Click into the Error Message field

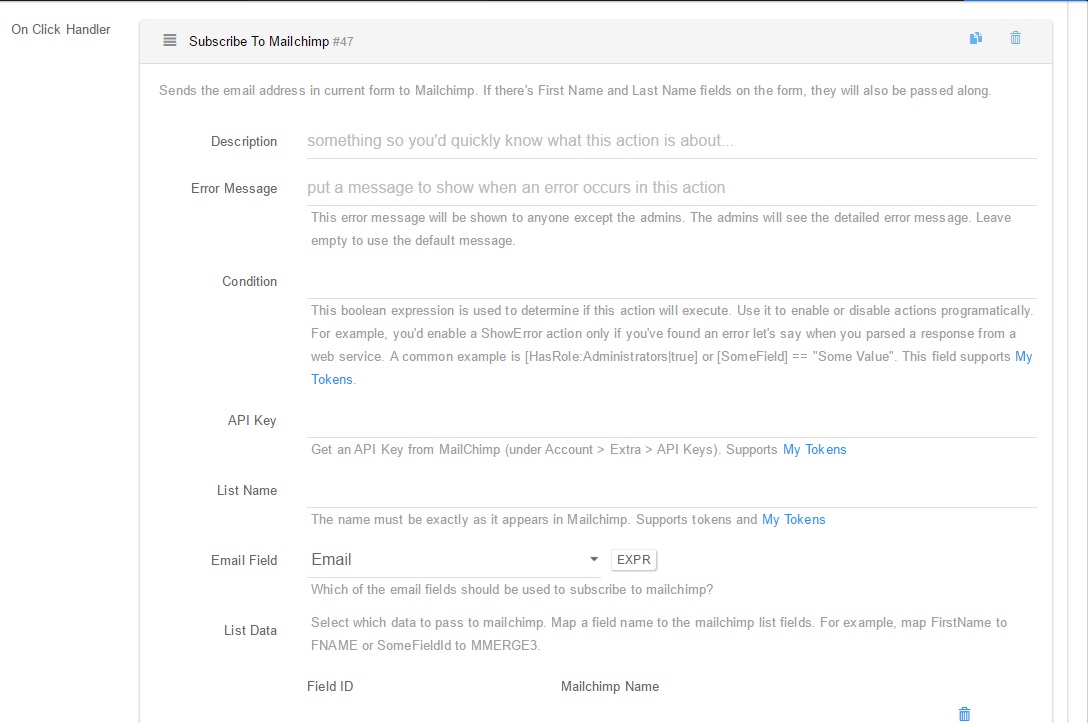click(672, 188)
